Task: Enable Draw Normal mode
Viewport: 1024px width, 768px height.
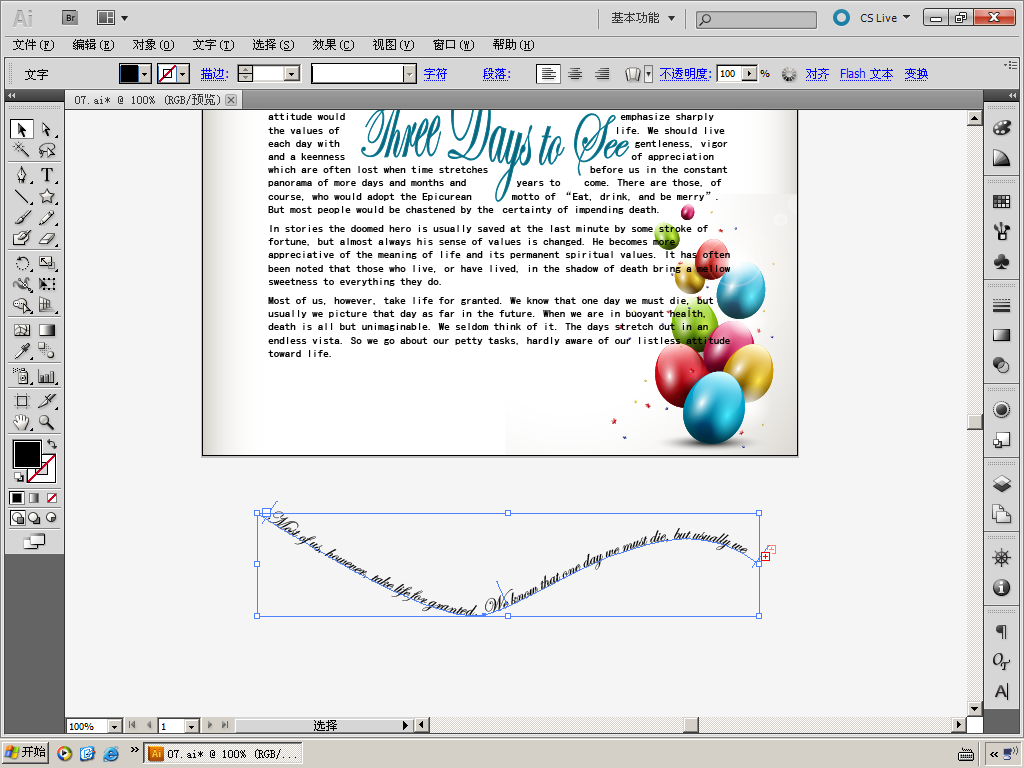Action: pos(18,518)
